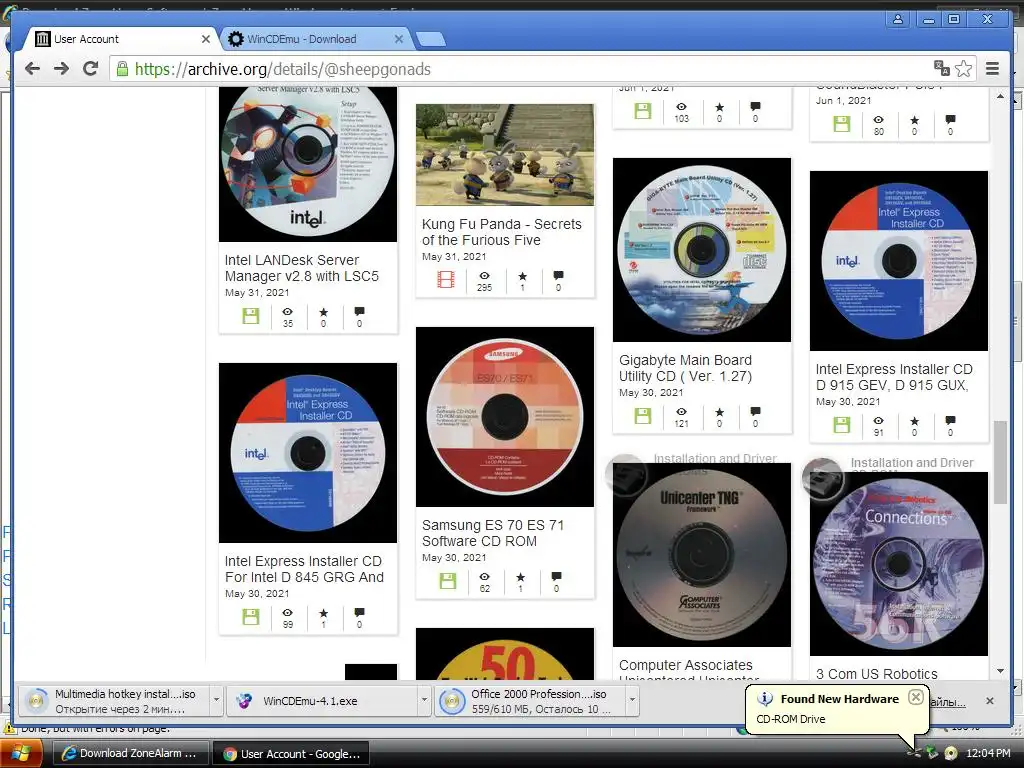Click the comments icon under Kung Fu Panda
Image resolution: width=1024 pixels, height=768 pixels.
click(558, 276)
